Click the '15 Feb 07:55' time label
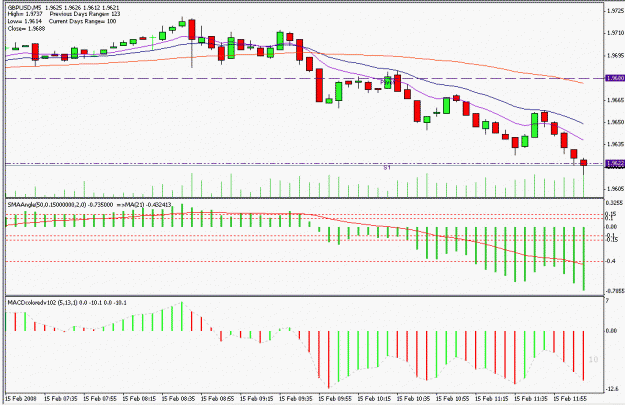Viewport: 625px width, 405px height. [100, 398]
